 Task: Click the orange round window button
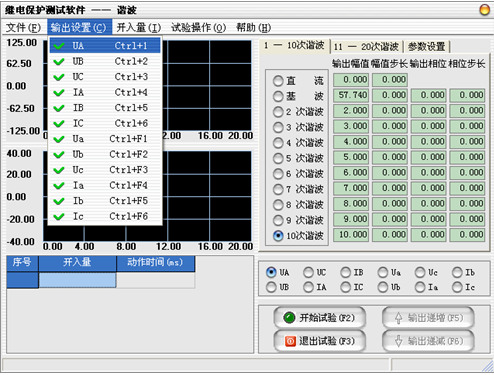click(x=484, y=10)
